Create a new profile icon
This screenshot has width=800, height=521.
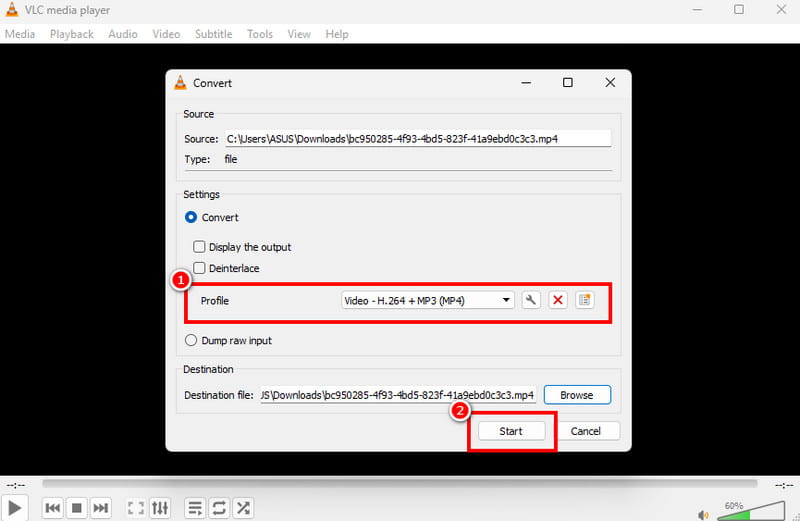click(585, 300)
